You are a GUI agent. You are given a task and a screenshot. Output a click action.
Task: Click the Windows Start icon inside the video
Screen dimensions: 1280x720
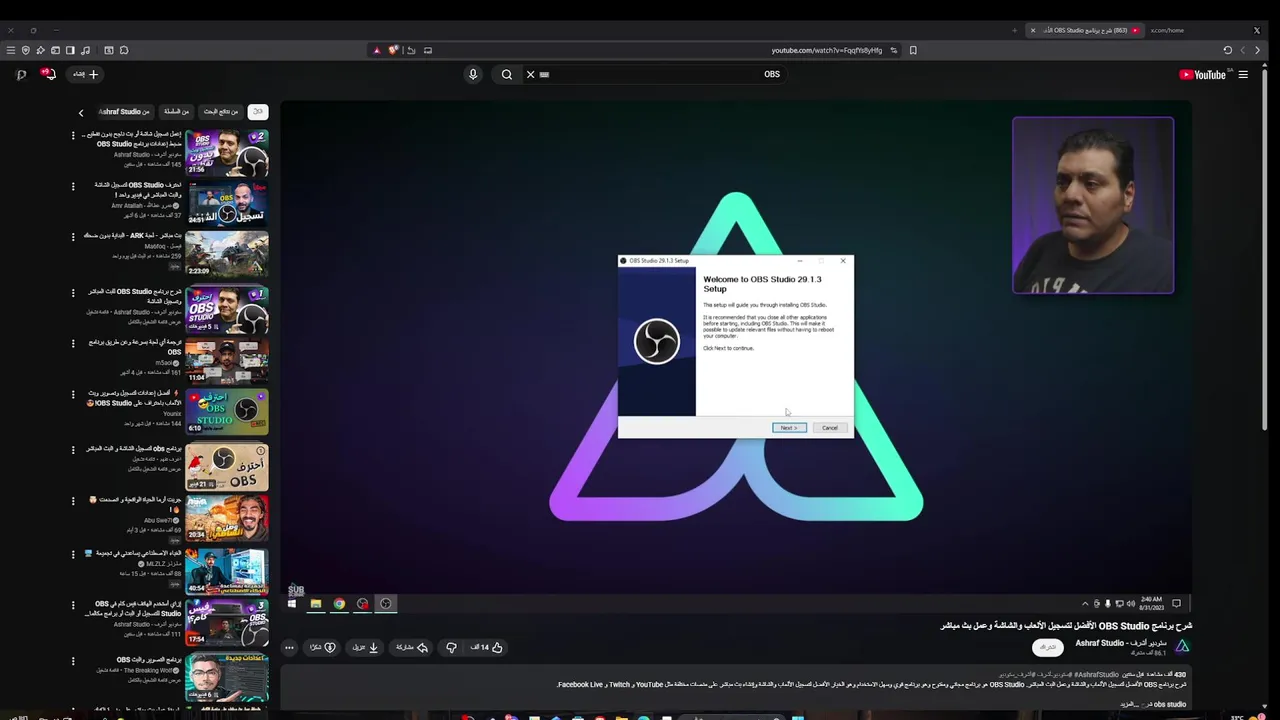tap(292, 604)
